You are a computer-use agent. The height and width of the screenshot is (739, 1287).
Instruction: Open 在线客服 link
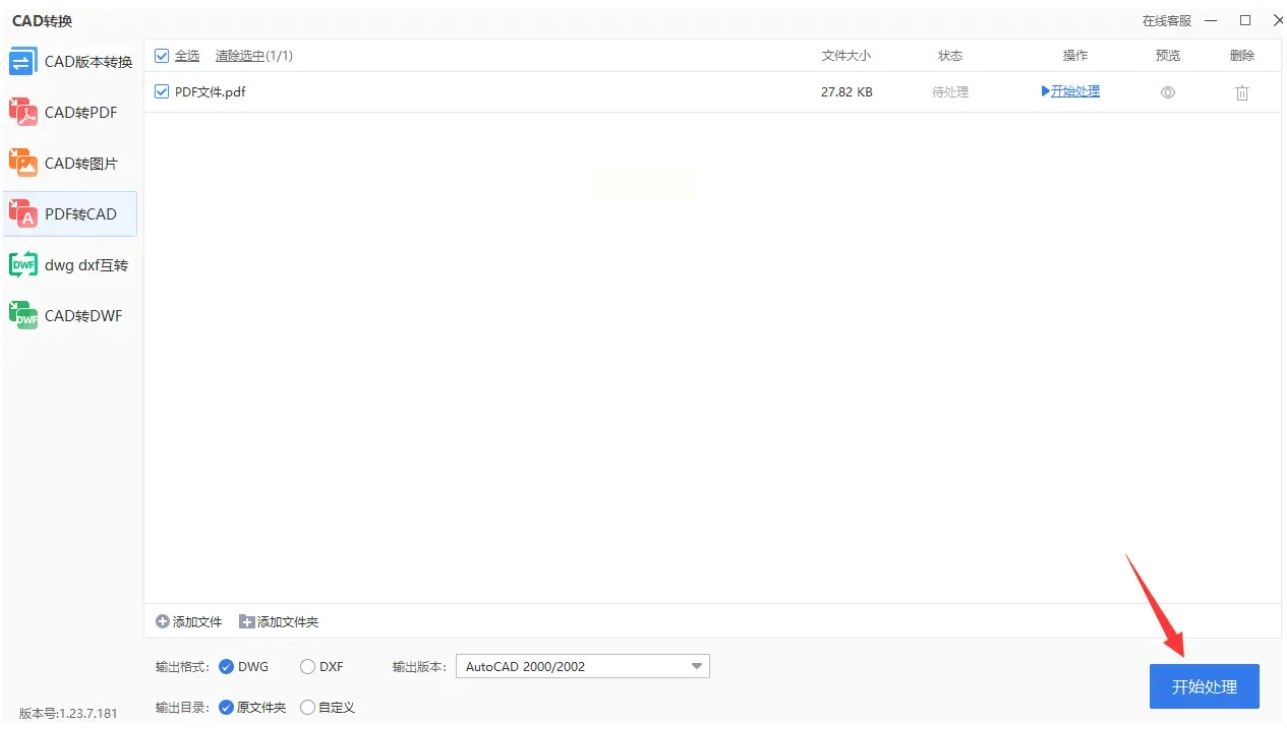pos(1167,21)
